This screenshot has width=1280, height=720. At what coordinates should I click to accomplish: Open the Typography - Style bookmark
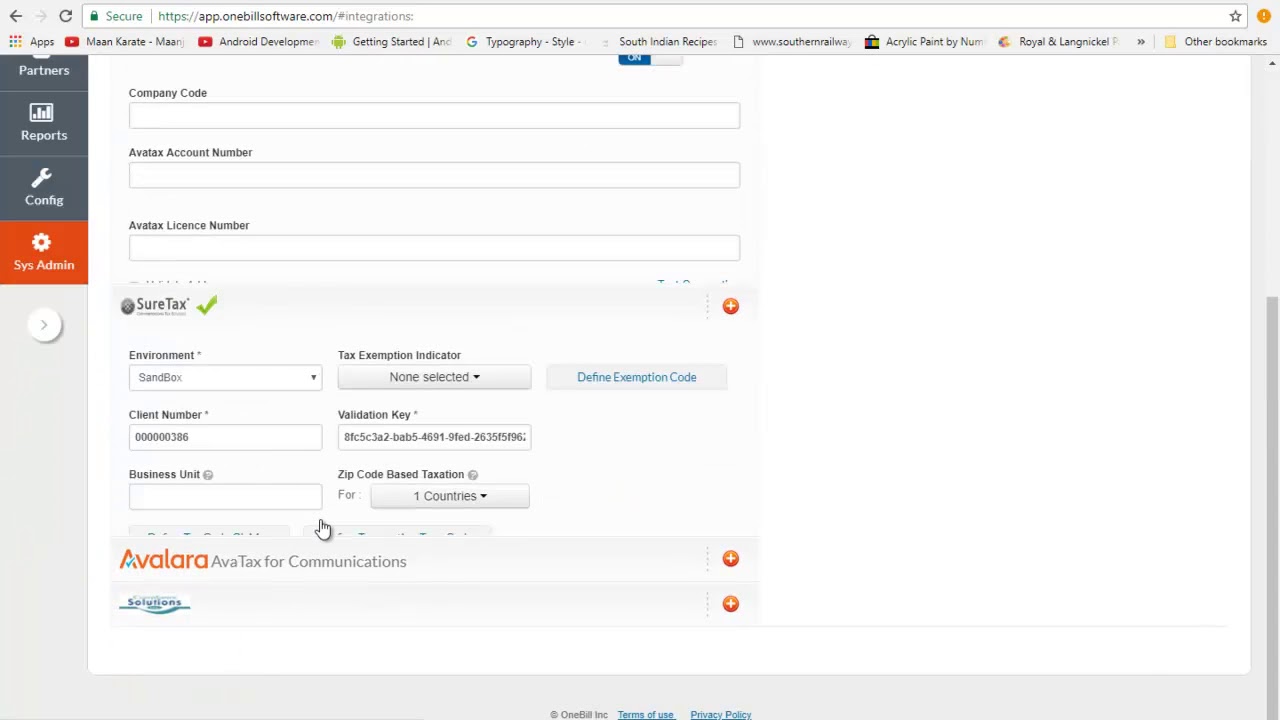click(x=525, y=42)
